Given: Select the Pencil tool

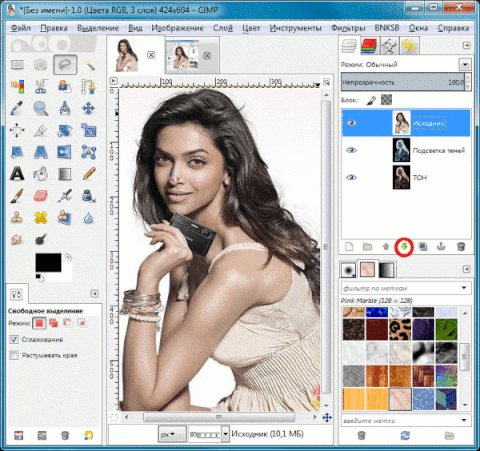Looking at the screenshot, I should 89,173.
